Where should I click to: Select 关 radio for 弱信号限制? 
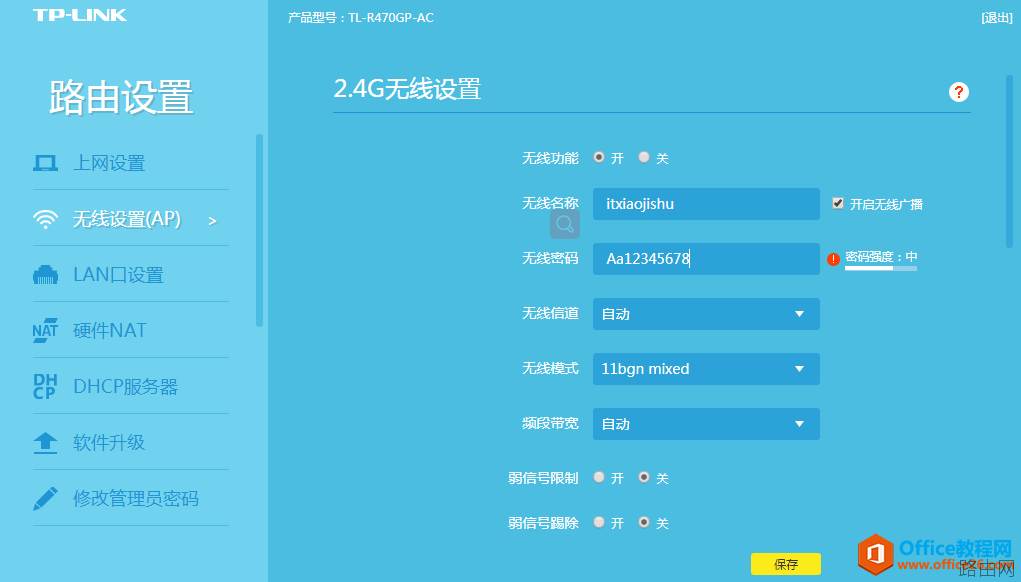point(644,477)
